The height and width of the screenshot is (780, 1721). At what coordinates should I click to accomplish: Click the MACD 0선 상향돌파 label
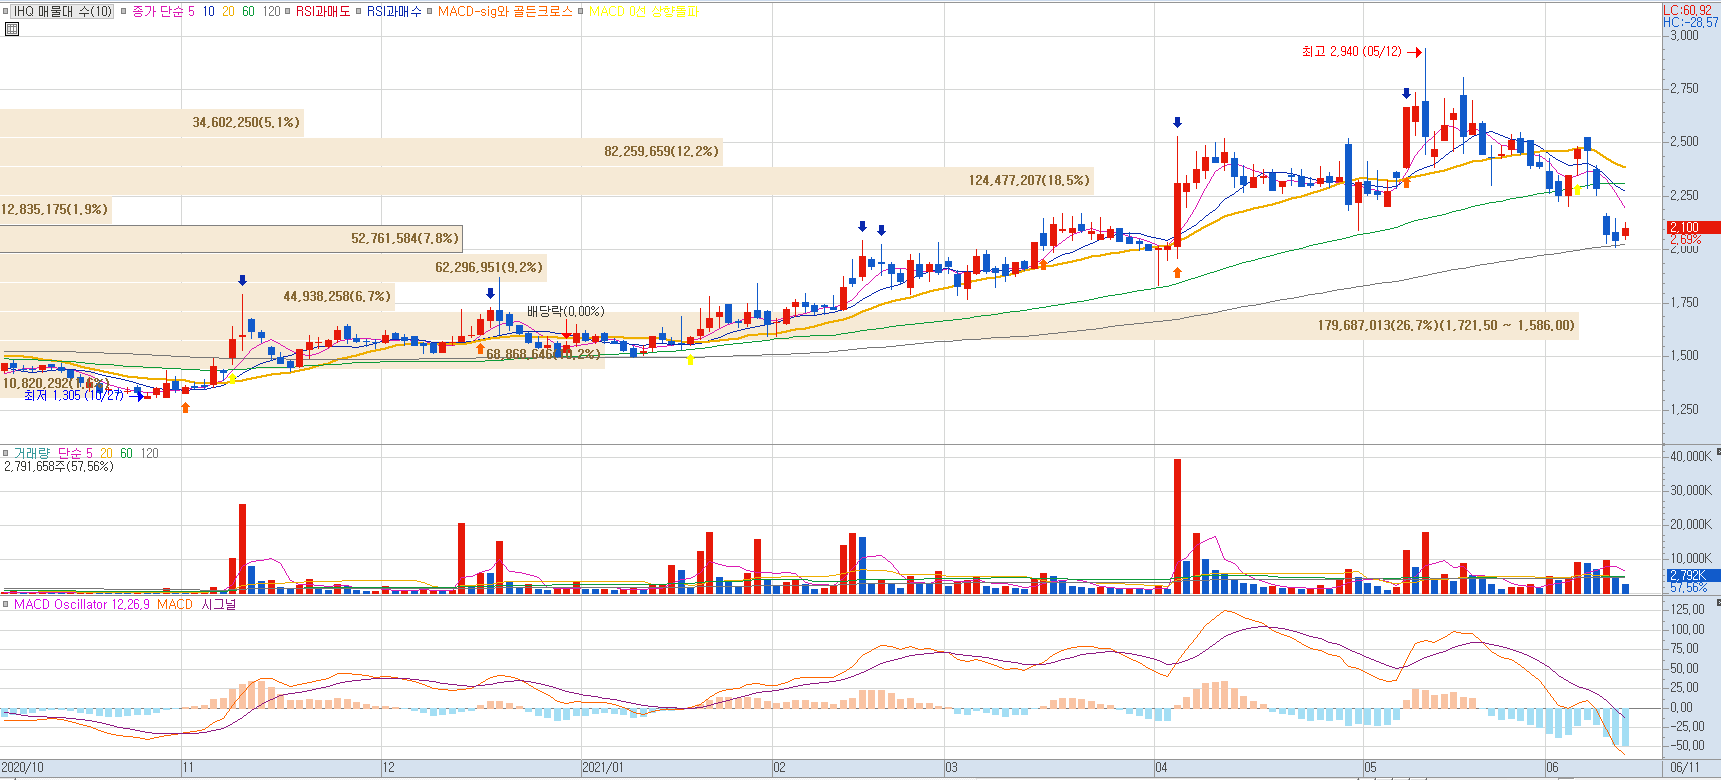tap(644, 12)
